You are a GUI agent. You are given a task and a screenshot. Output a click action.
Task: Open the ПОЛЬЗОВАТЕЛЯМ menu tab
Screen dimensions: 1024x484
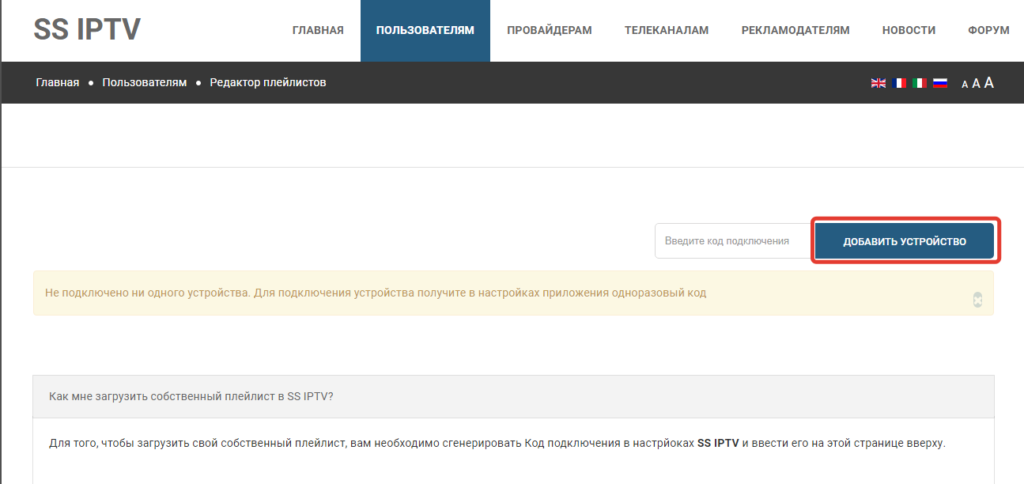click(425, 30)
